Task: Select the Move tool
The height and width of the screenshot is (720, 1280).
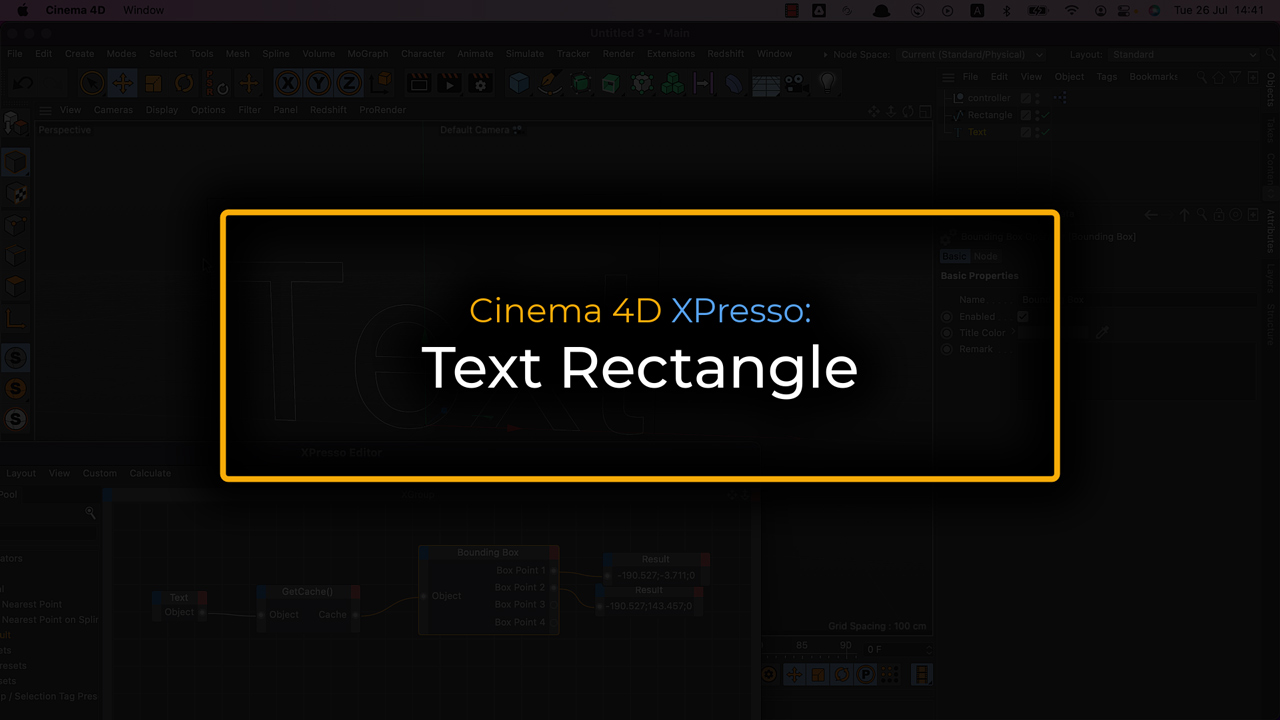Action: (123, 84)
